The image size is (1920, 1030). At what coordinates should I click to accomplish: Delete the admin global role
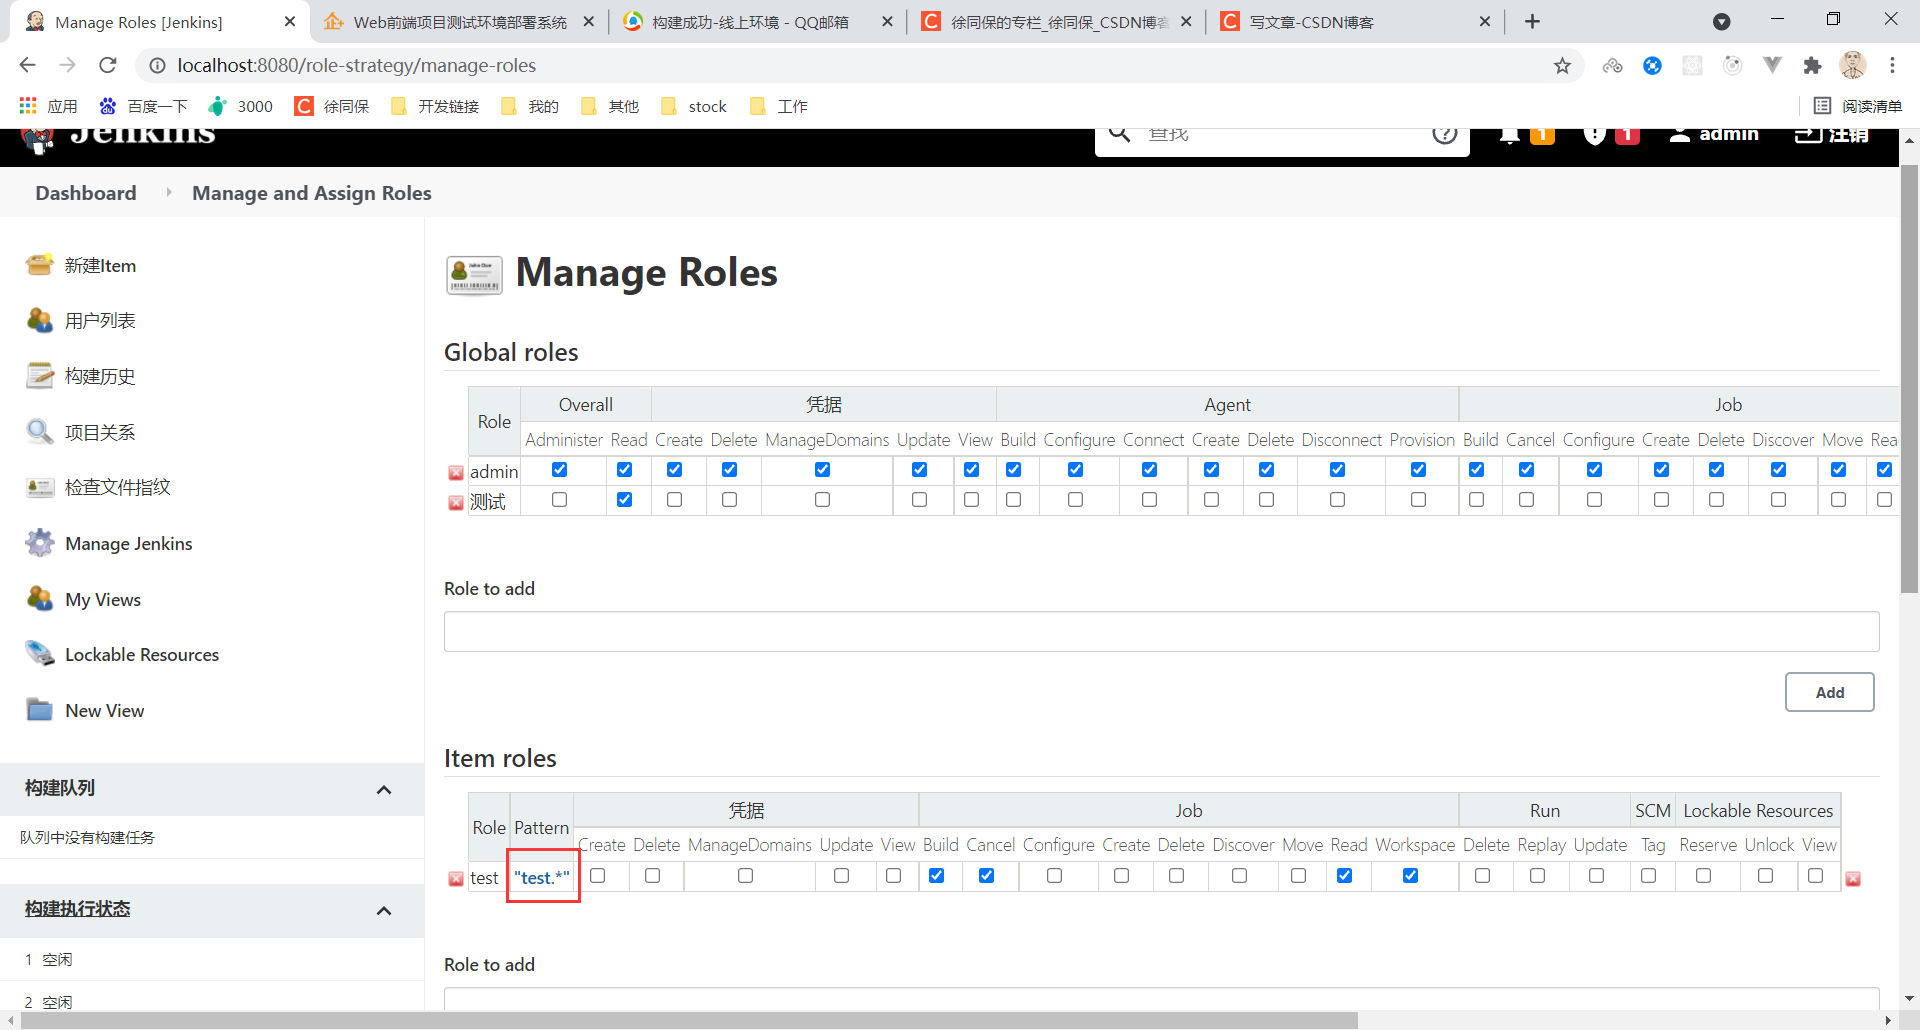point(457,472)
